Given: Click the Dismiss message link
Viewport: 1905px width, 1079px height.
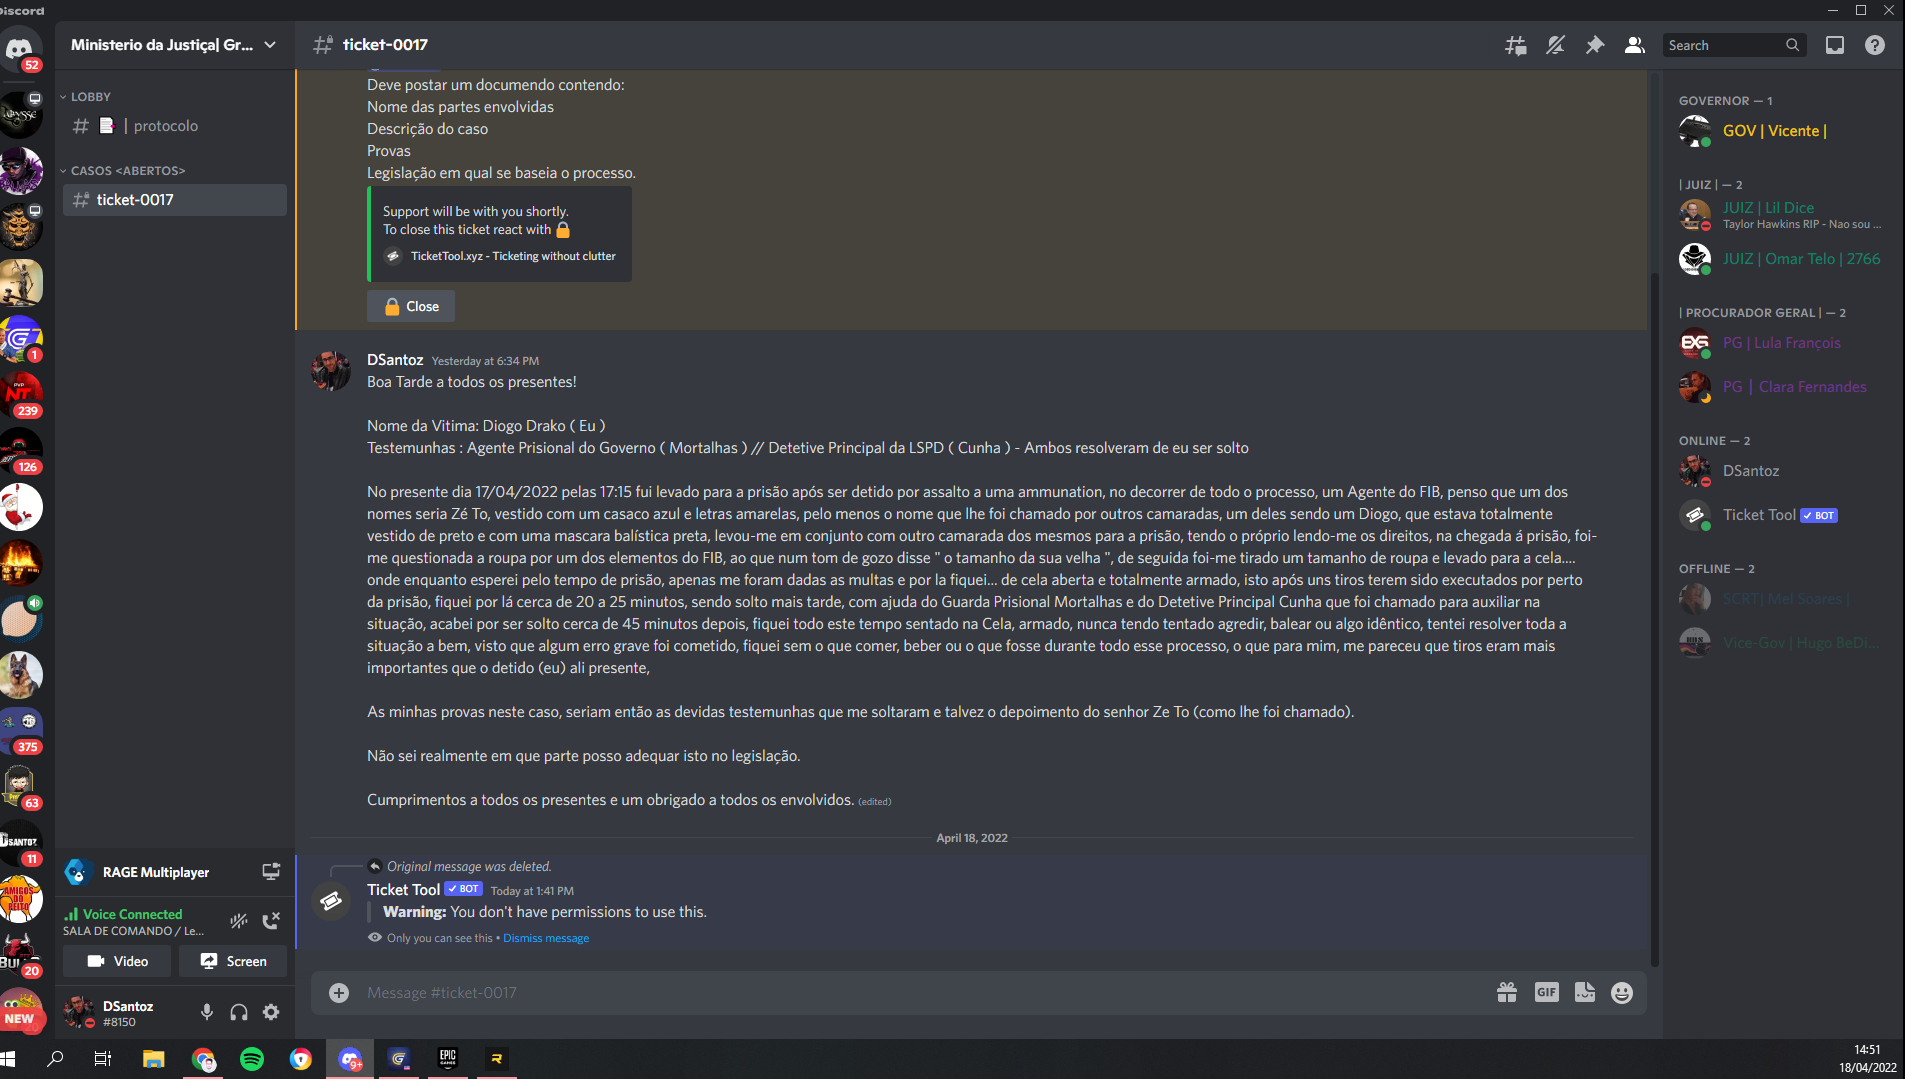Looking at the screenshot, I should click(546, 938).
